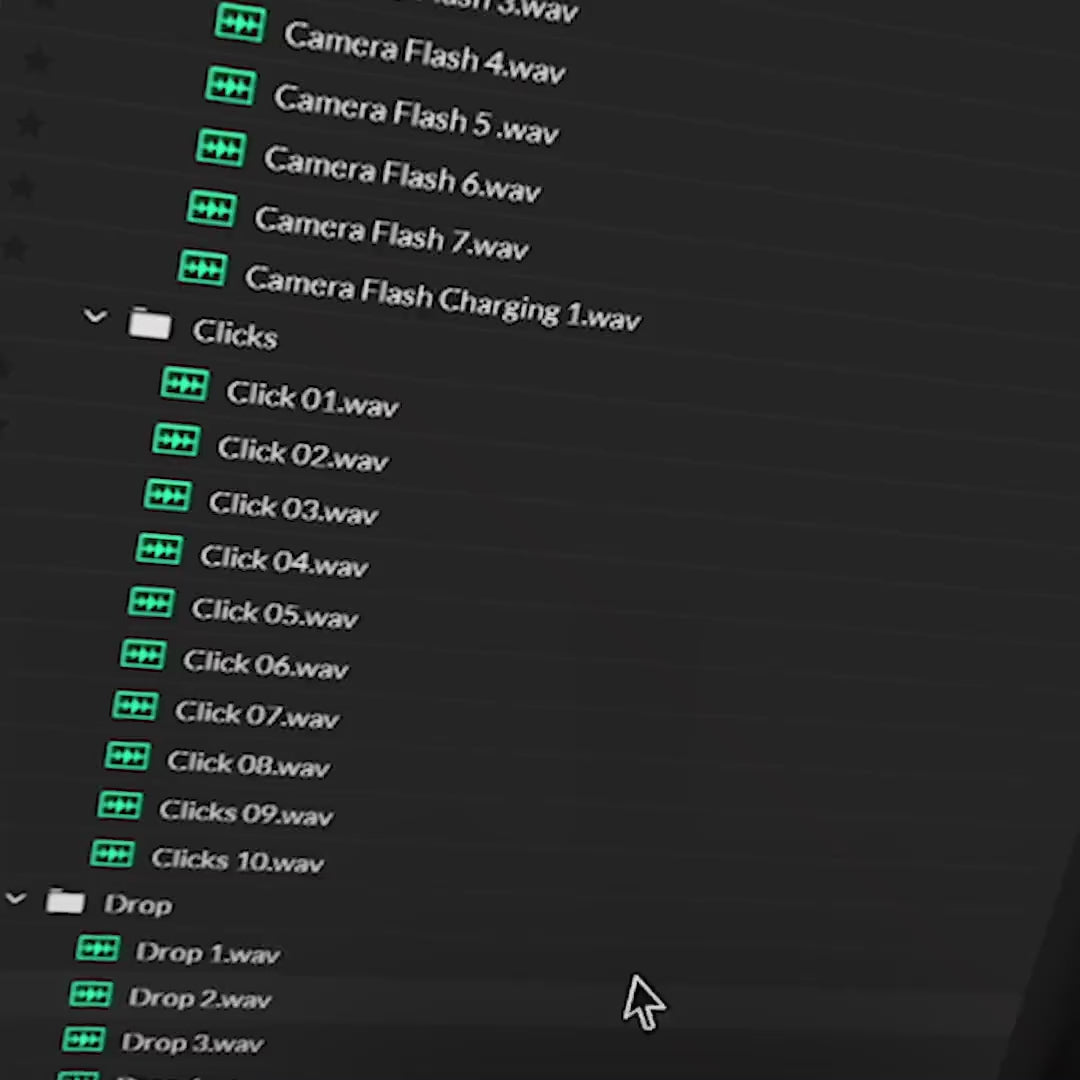Select the Drop 3.wav file name

192,1043
